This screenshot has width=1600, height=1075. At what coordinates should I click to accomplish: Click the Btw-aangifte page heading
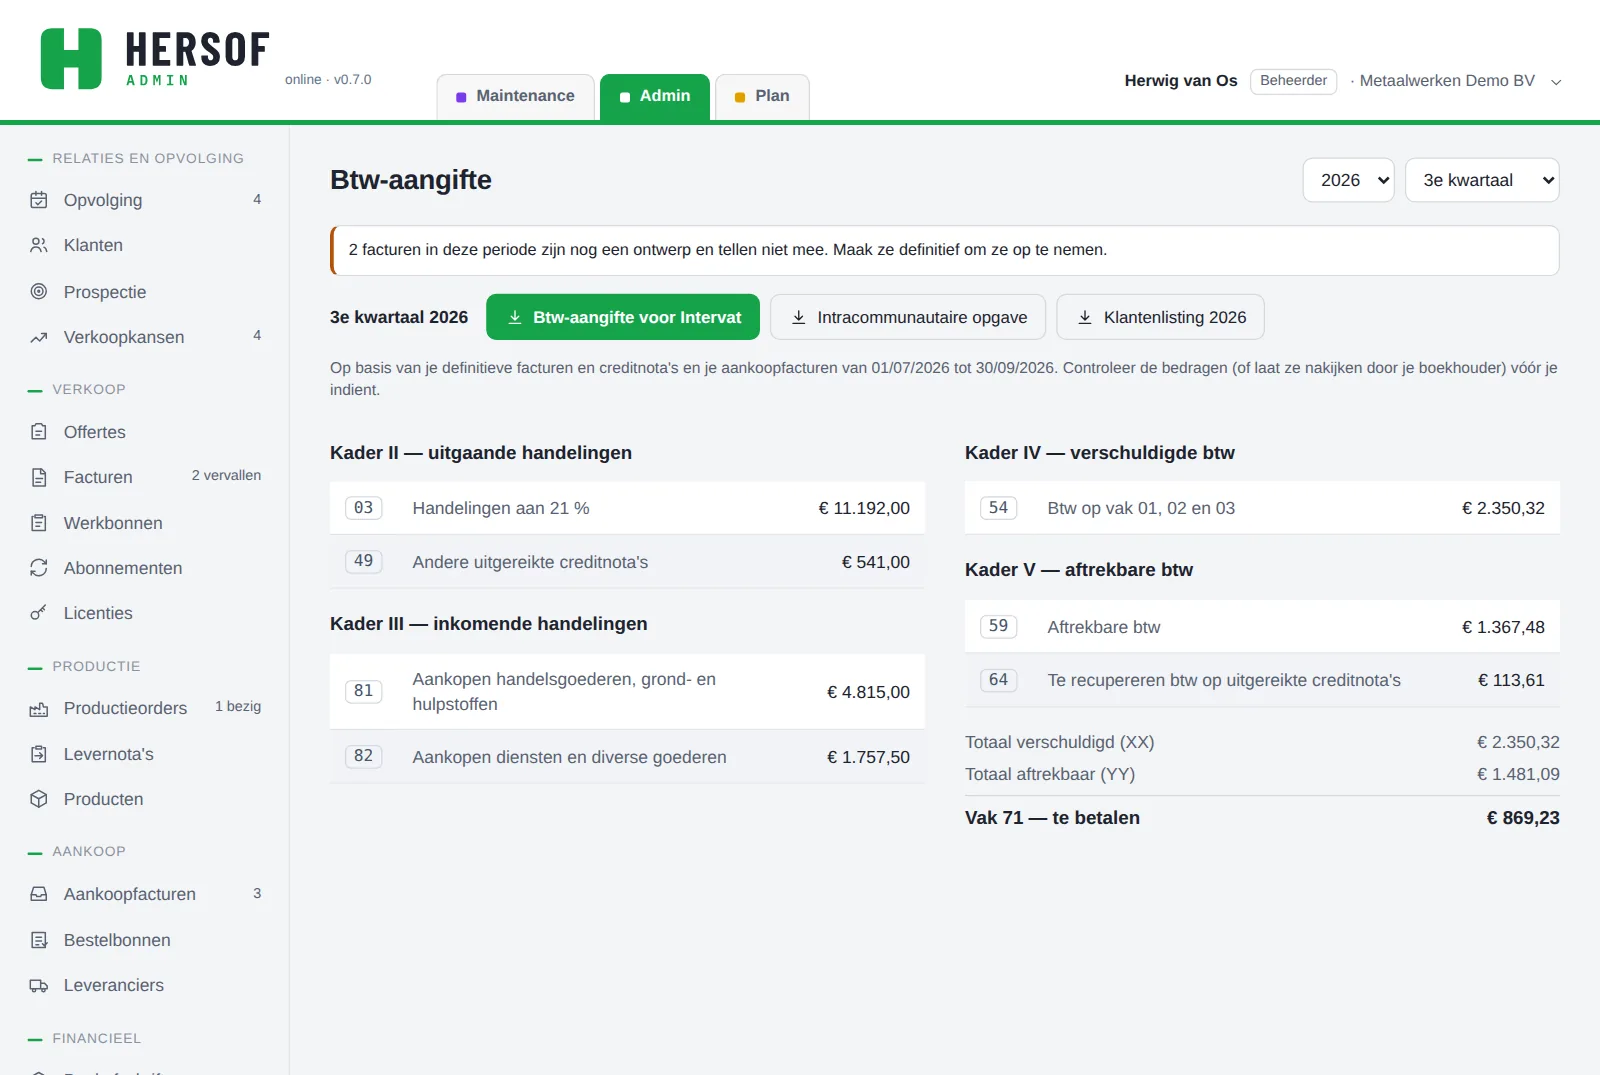[411, 180]
